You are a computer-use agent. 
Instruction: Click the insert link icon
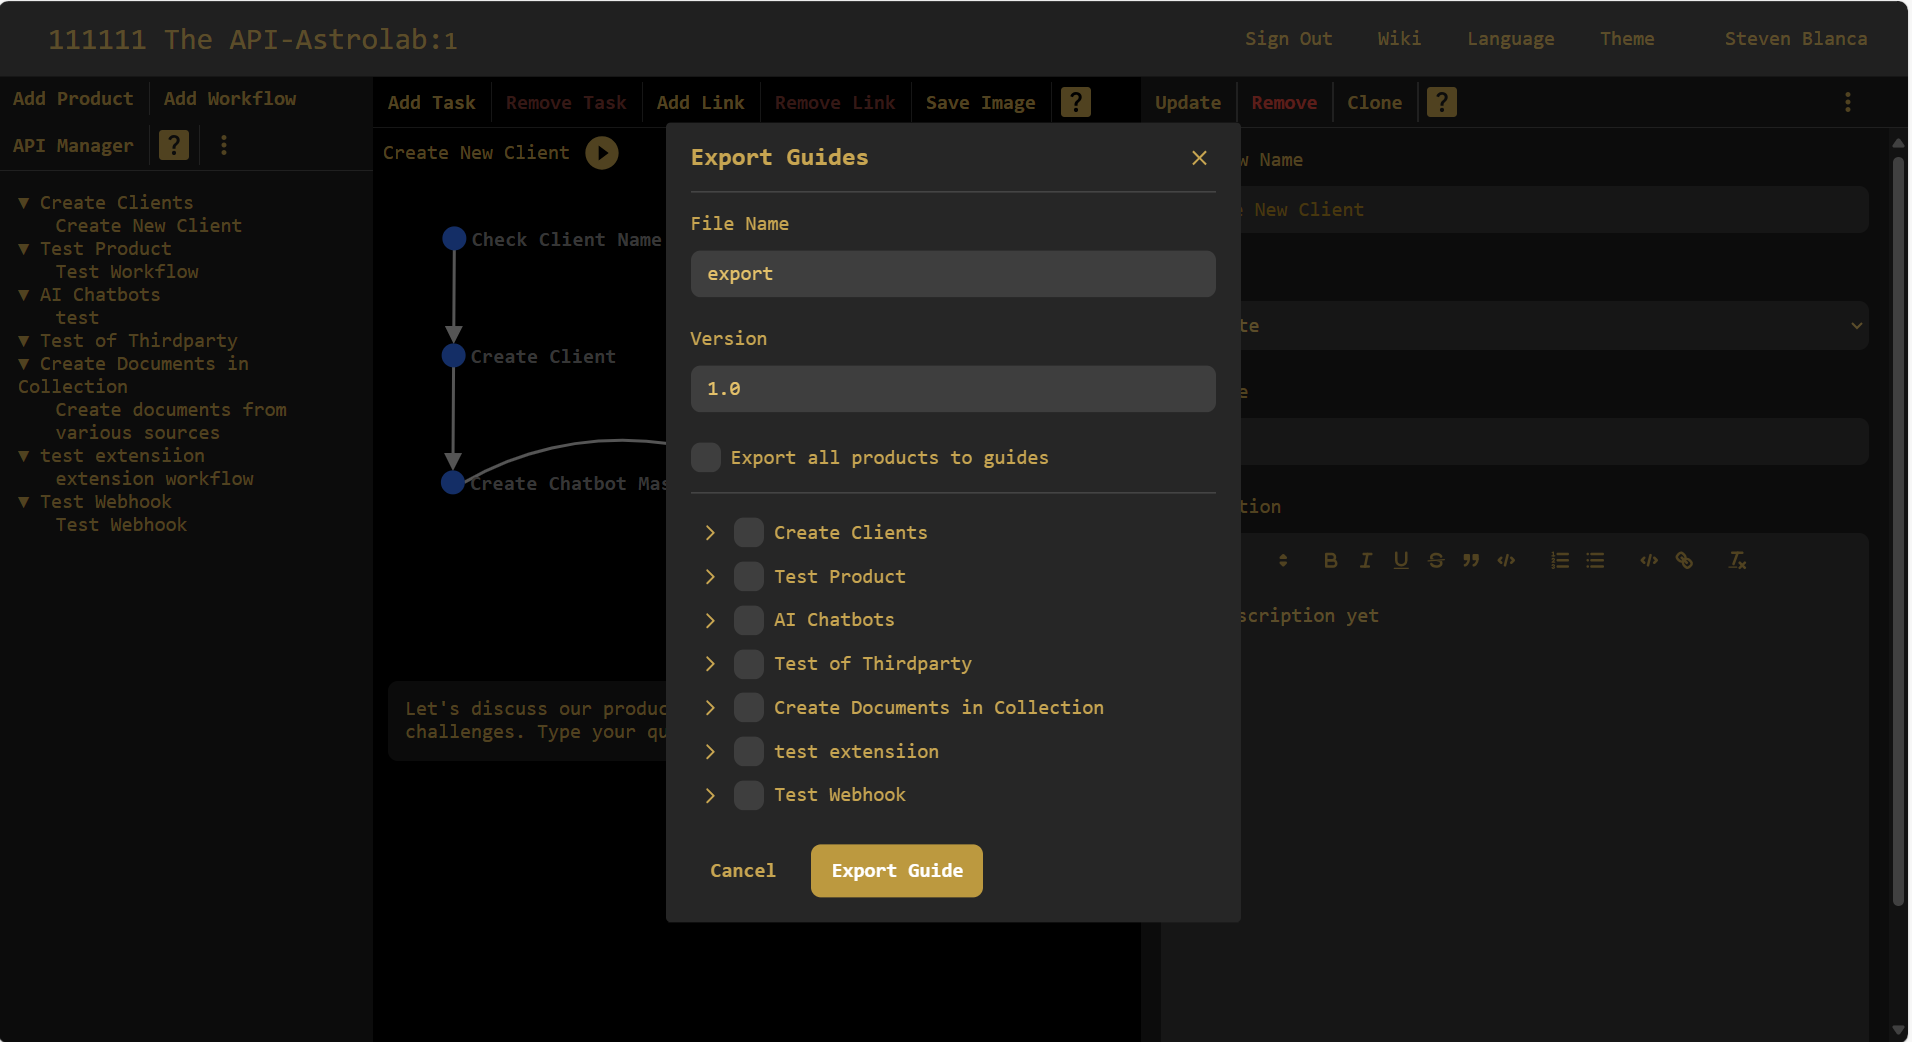(x=1686, y=560)
